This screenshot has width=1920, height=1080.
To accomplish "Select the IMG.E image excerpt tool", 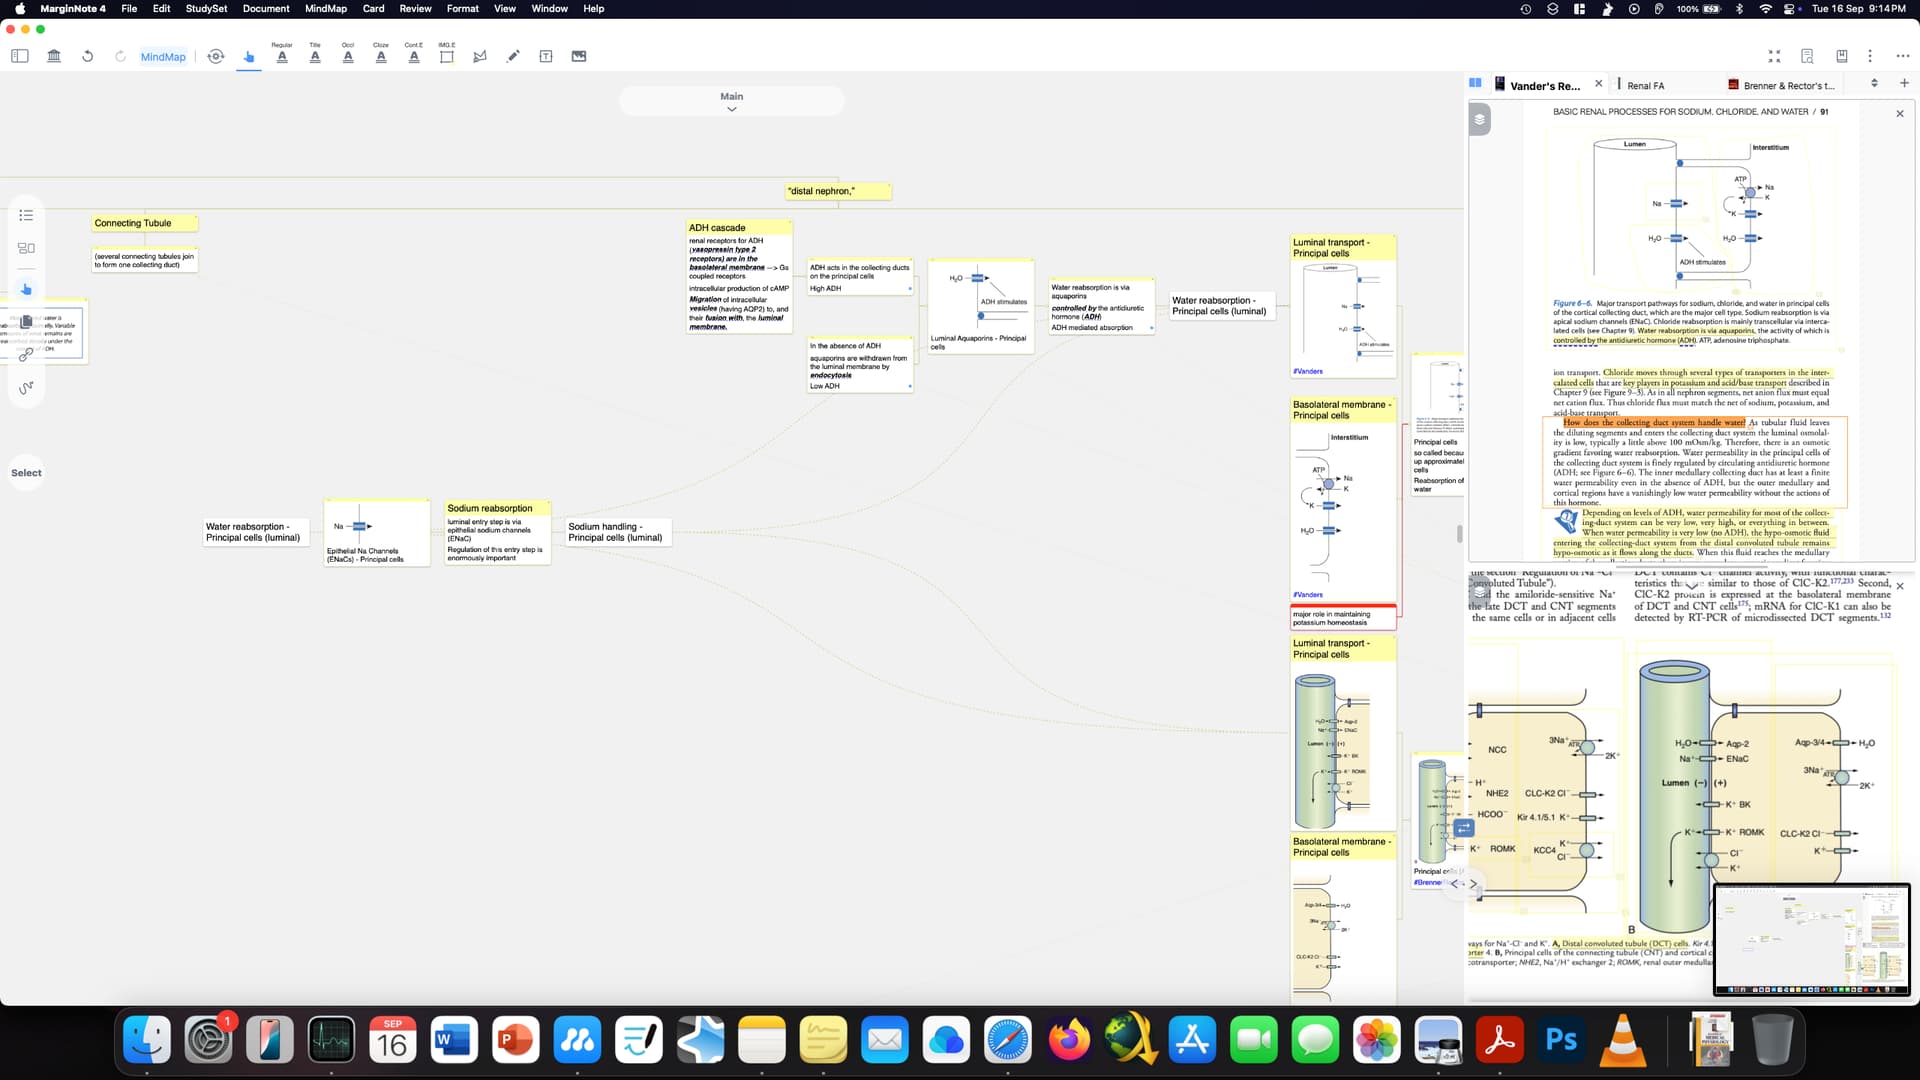I will pyautogui.click(x=447, y=56).
